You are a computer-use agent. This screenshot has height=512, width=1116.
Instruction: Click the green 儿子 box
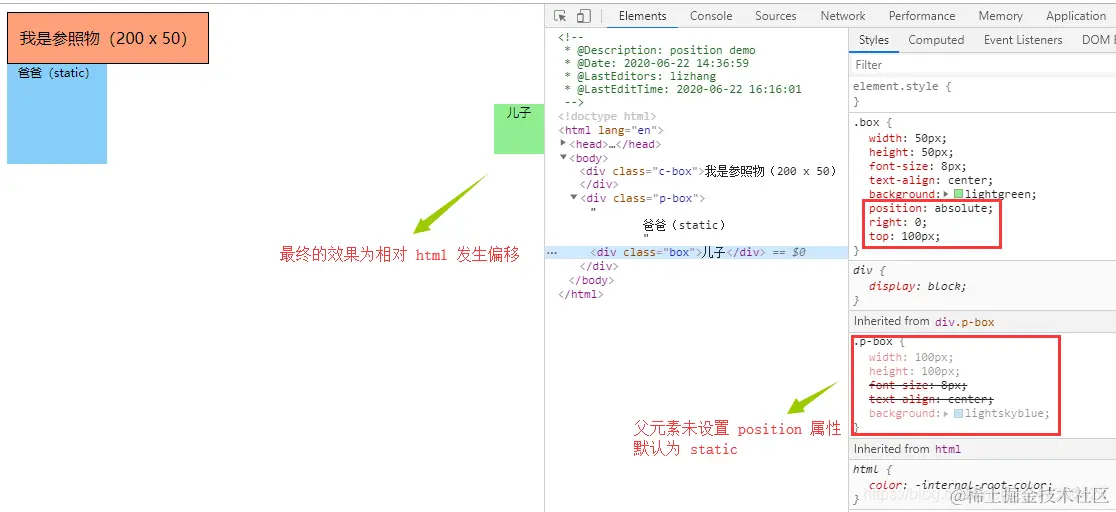[x=519, y=129]
